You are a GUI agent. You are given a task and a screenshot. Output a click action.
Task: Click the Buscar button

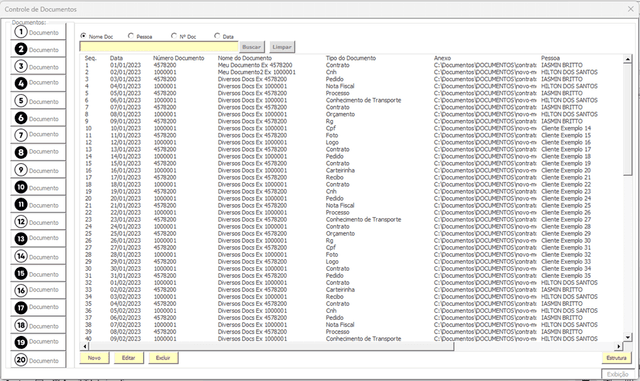[251, 47]
